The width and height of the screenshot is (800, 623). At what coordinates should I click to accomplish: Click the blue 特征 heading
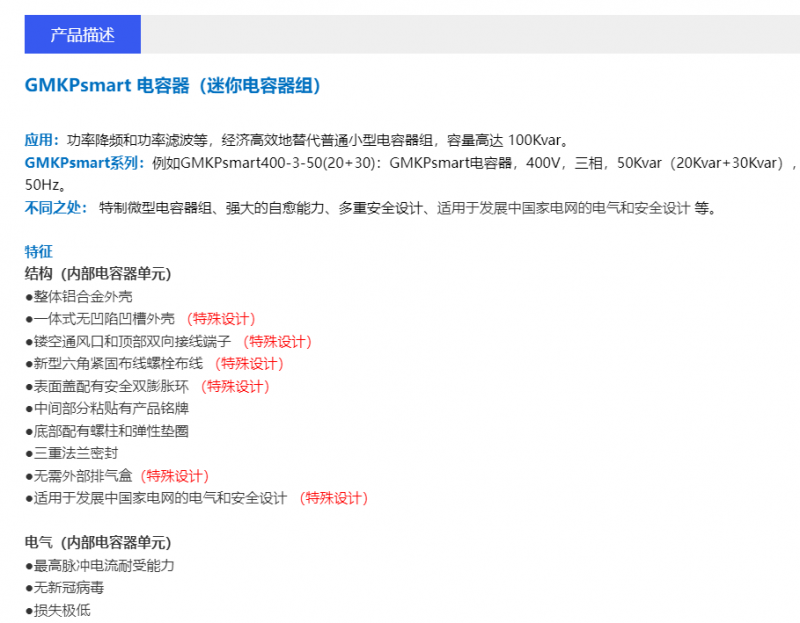point(39,252)
